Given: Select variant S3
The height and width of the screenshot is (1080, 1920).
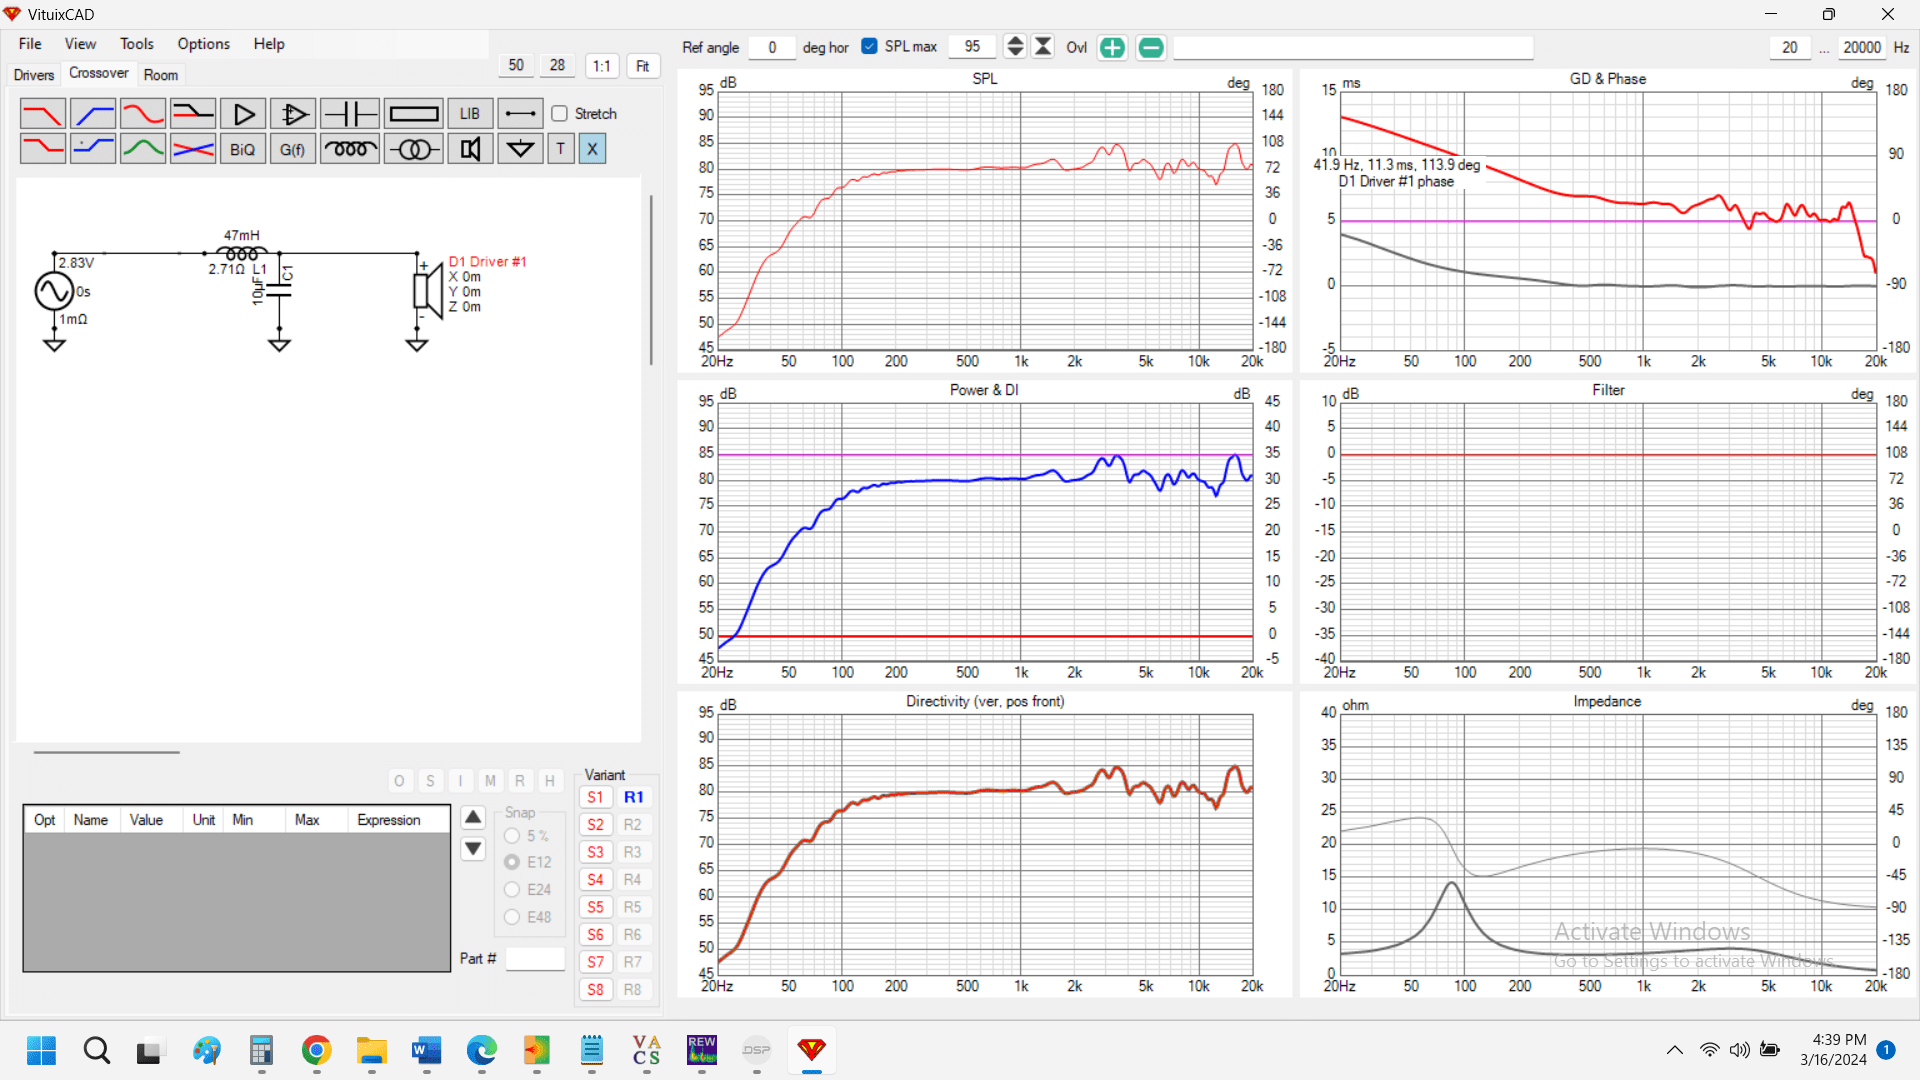Looking at the screenshot, I should pyautogui.click(x=596, y=852).
